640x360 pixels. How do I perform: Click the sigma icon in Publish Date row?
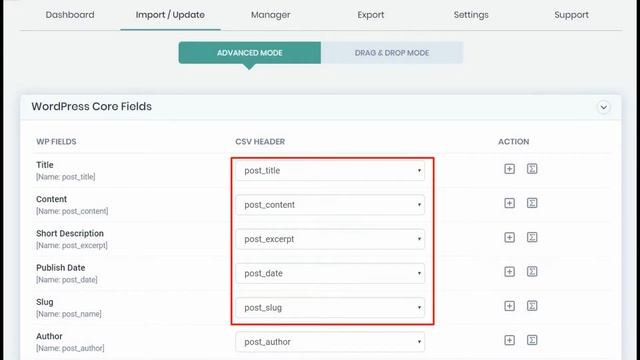tap(532, 272)
